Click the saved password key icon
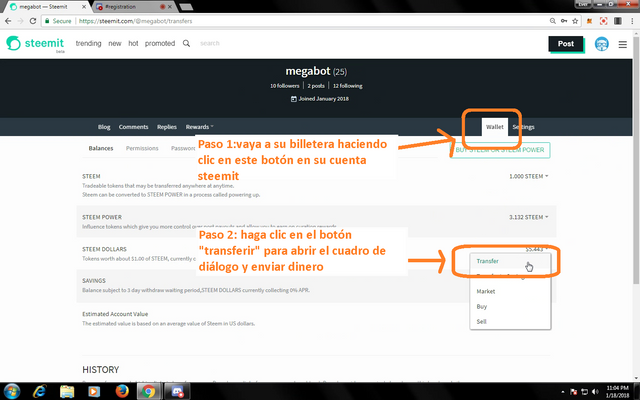The image size is (640, 400). tap(564, 21)
